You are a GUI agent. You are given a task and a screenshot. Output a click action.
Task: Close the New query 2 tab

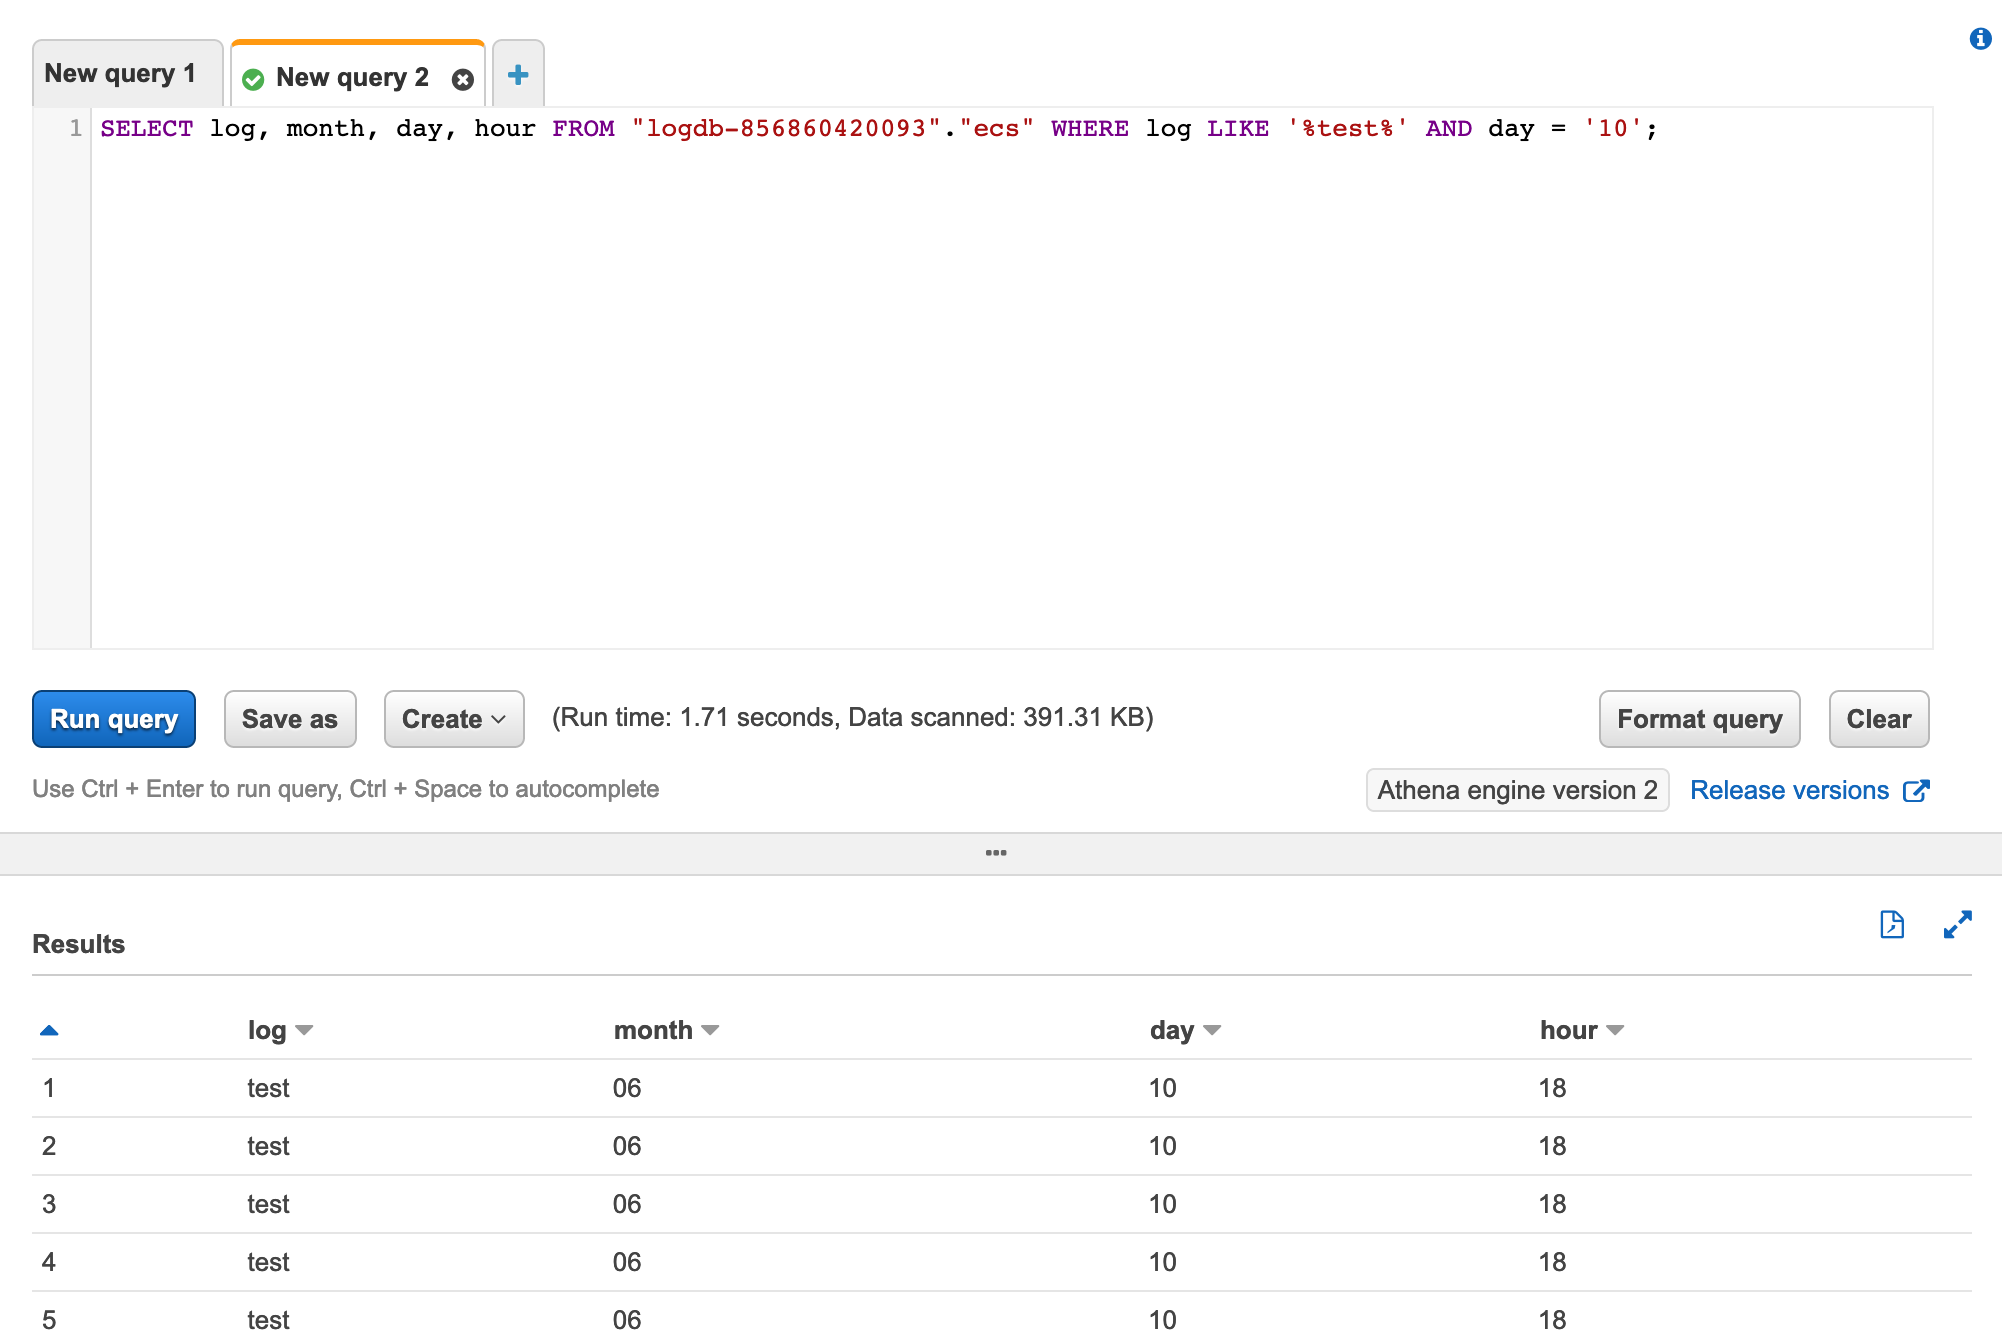pyautogui.click(x=462, y=79)
